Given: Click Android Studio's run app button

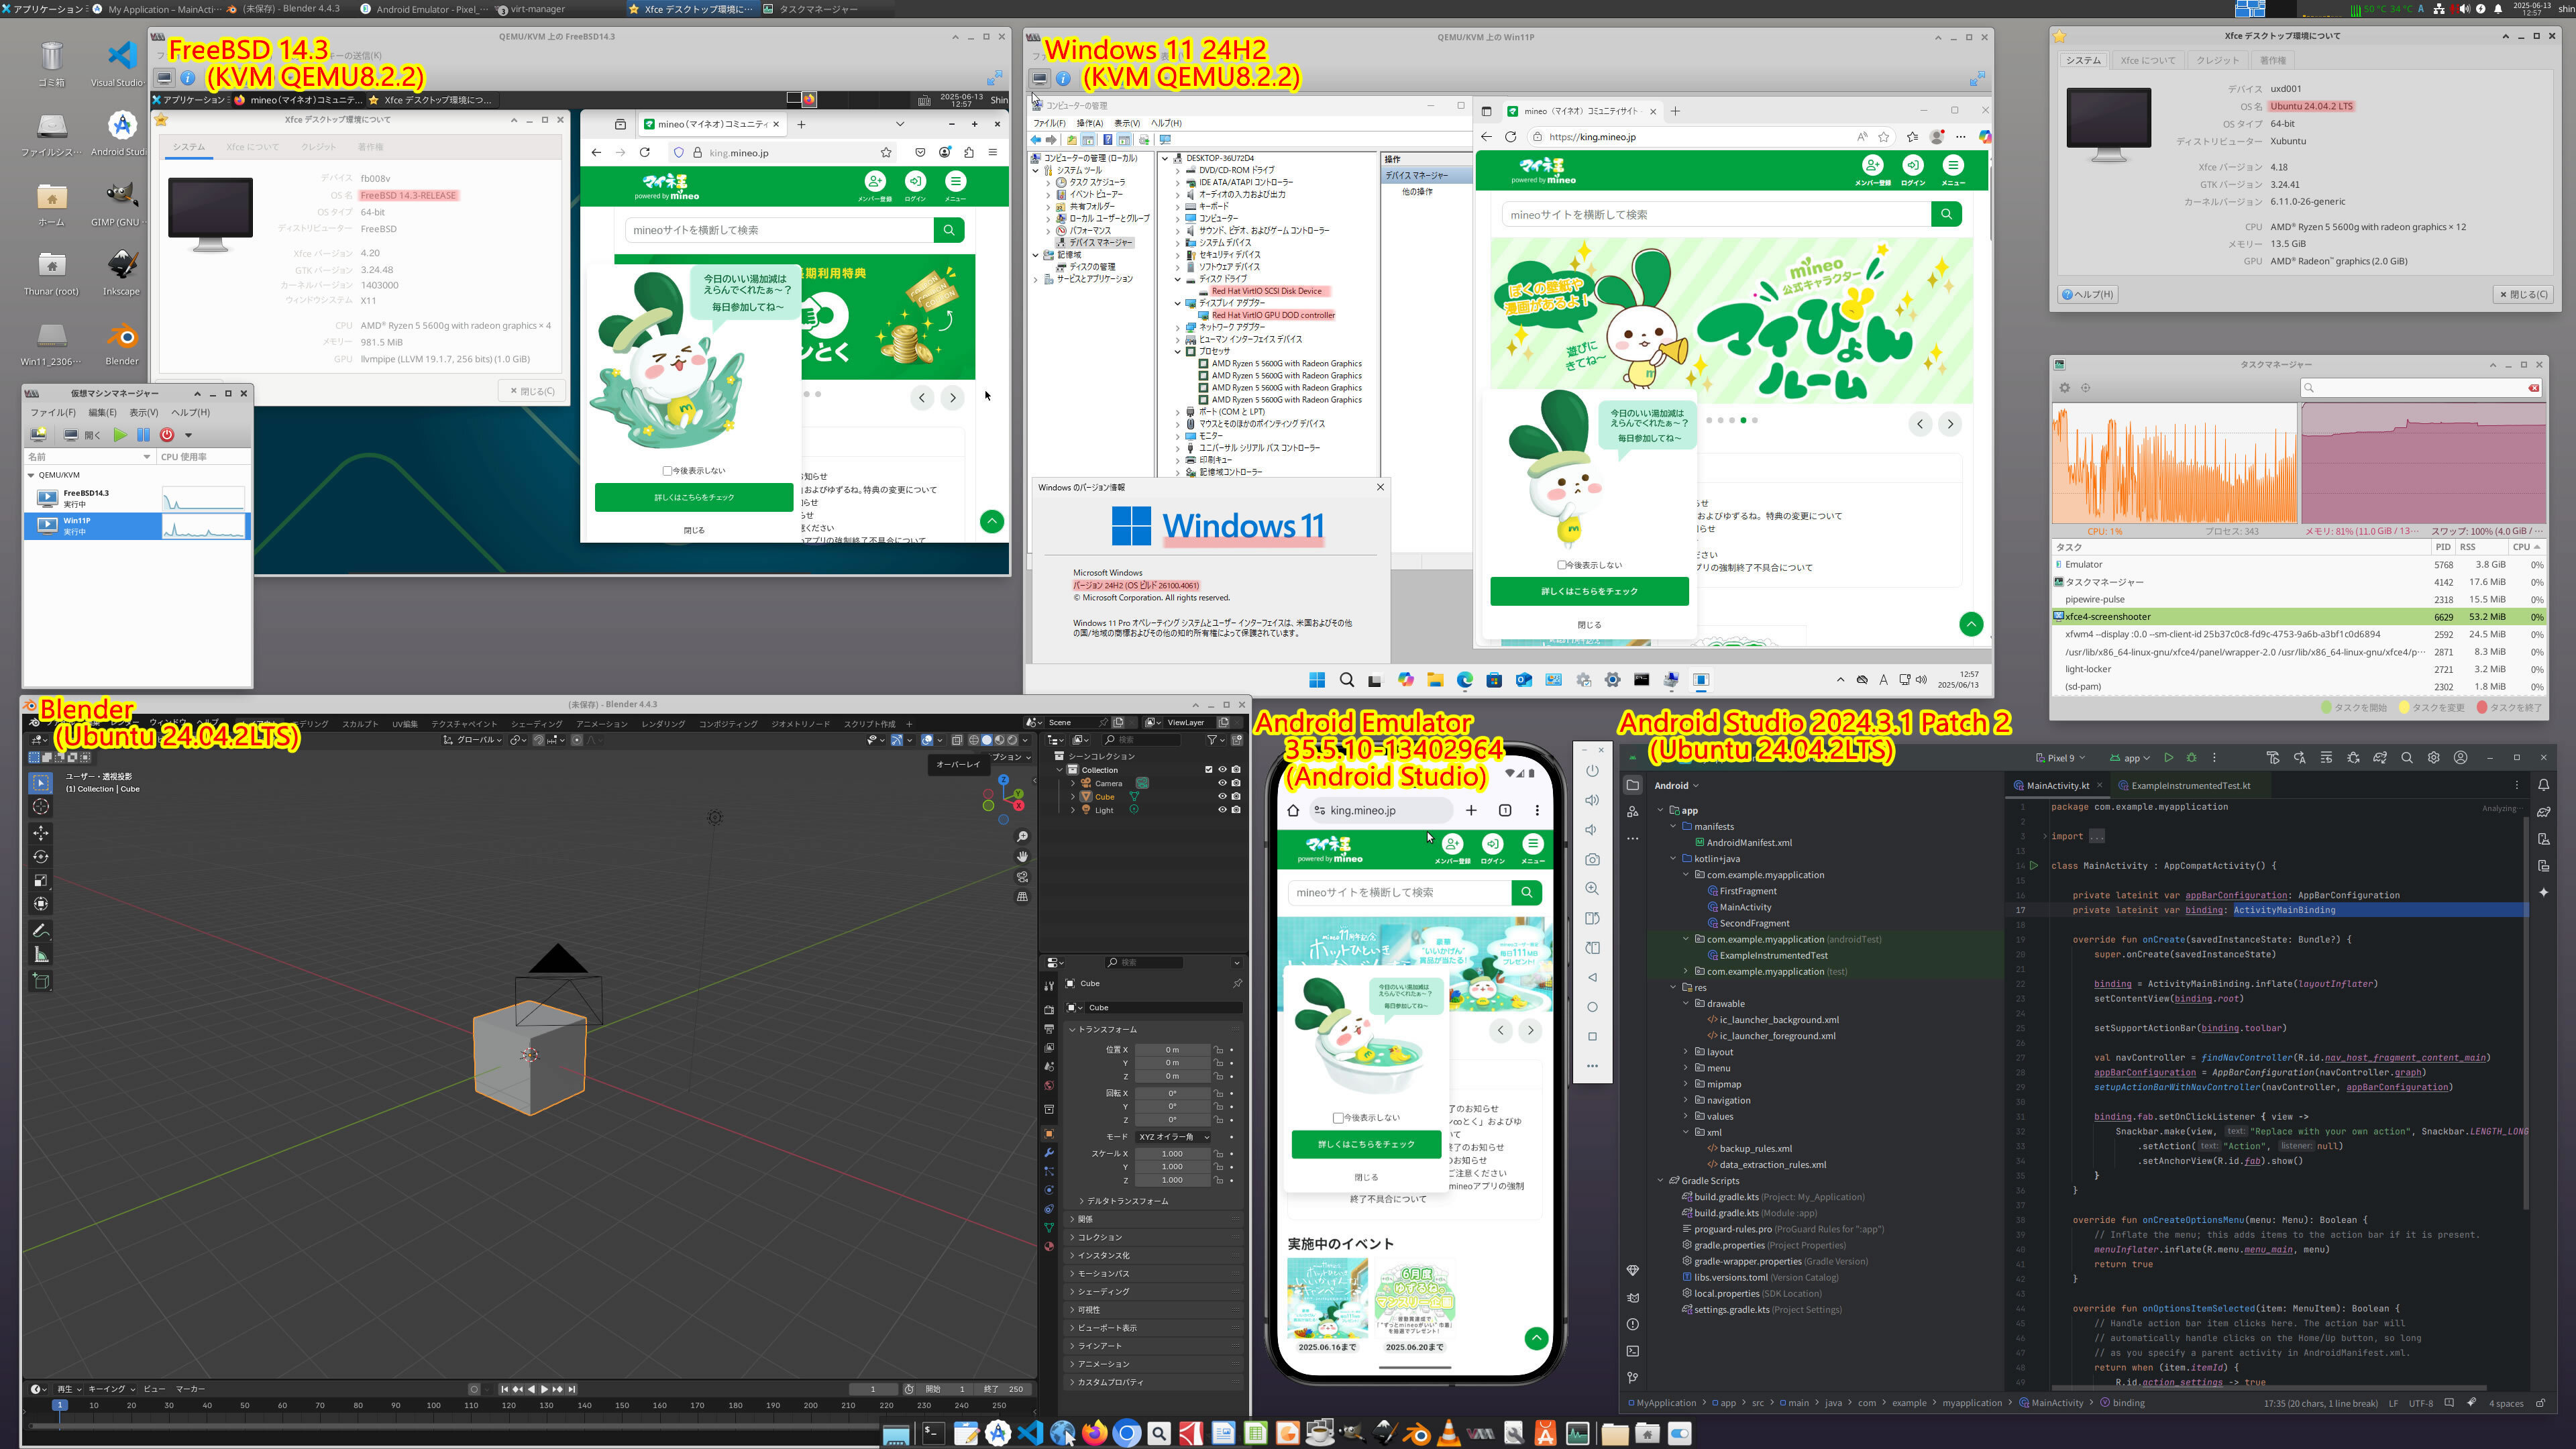Looking at the screenshot, I should [x=2168, y=758].
